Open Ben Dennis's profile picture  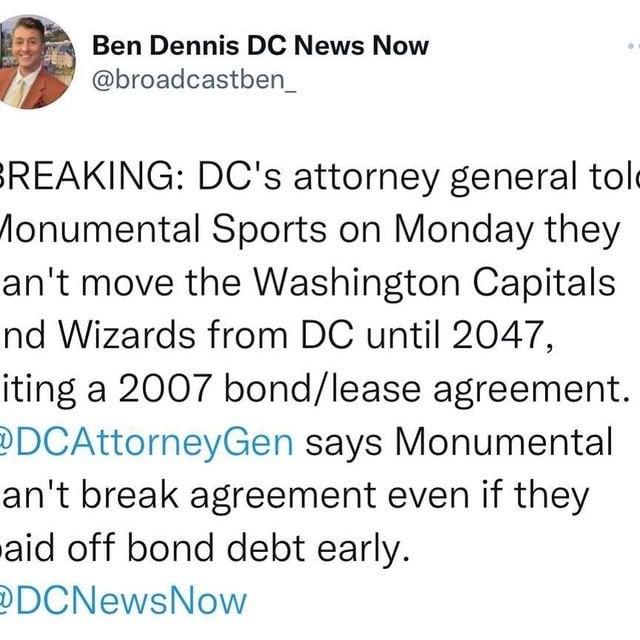35,62
